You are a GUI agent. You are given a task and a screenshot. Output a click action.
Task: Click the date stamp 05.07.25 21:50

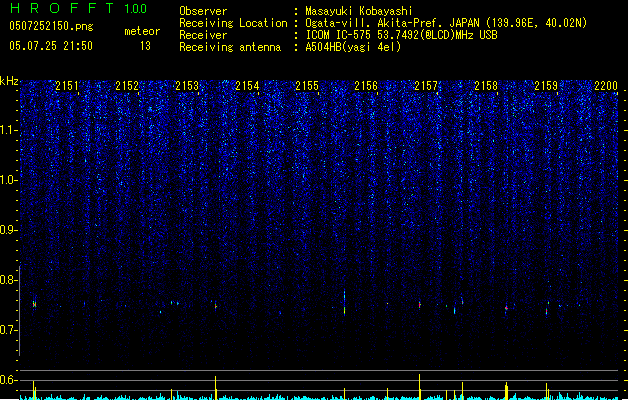51,46
